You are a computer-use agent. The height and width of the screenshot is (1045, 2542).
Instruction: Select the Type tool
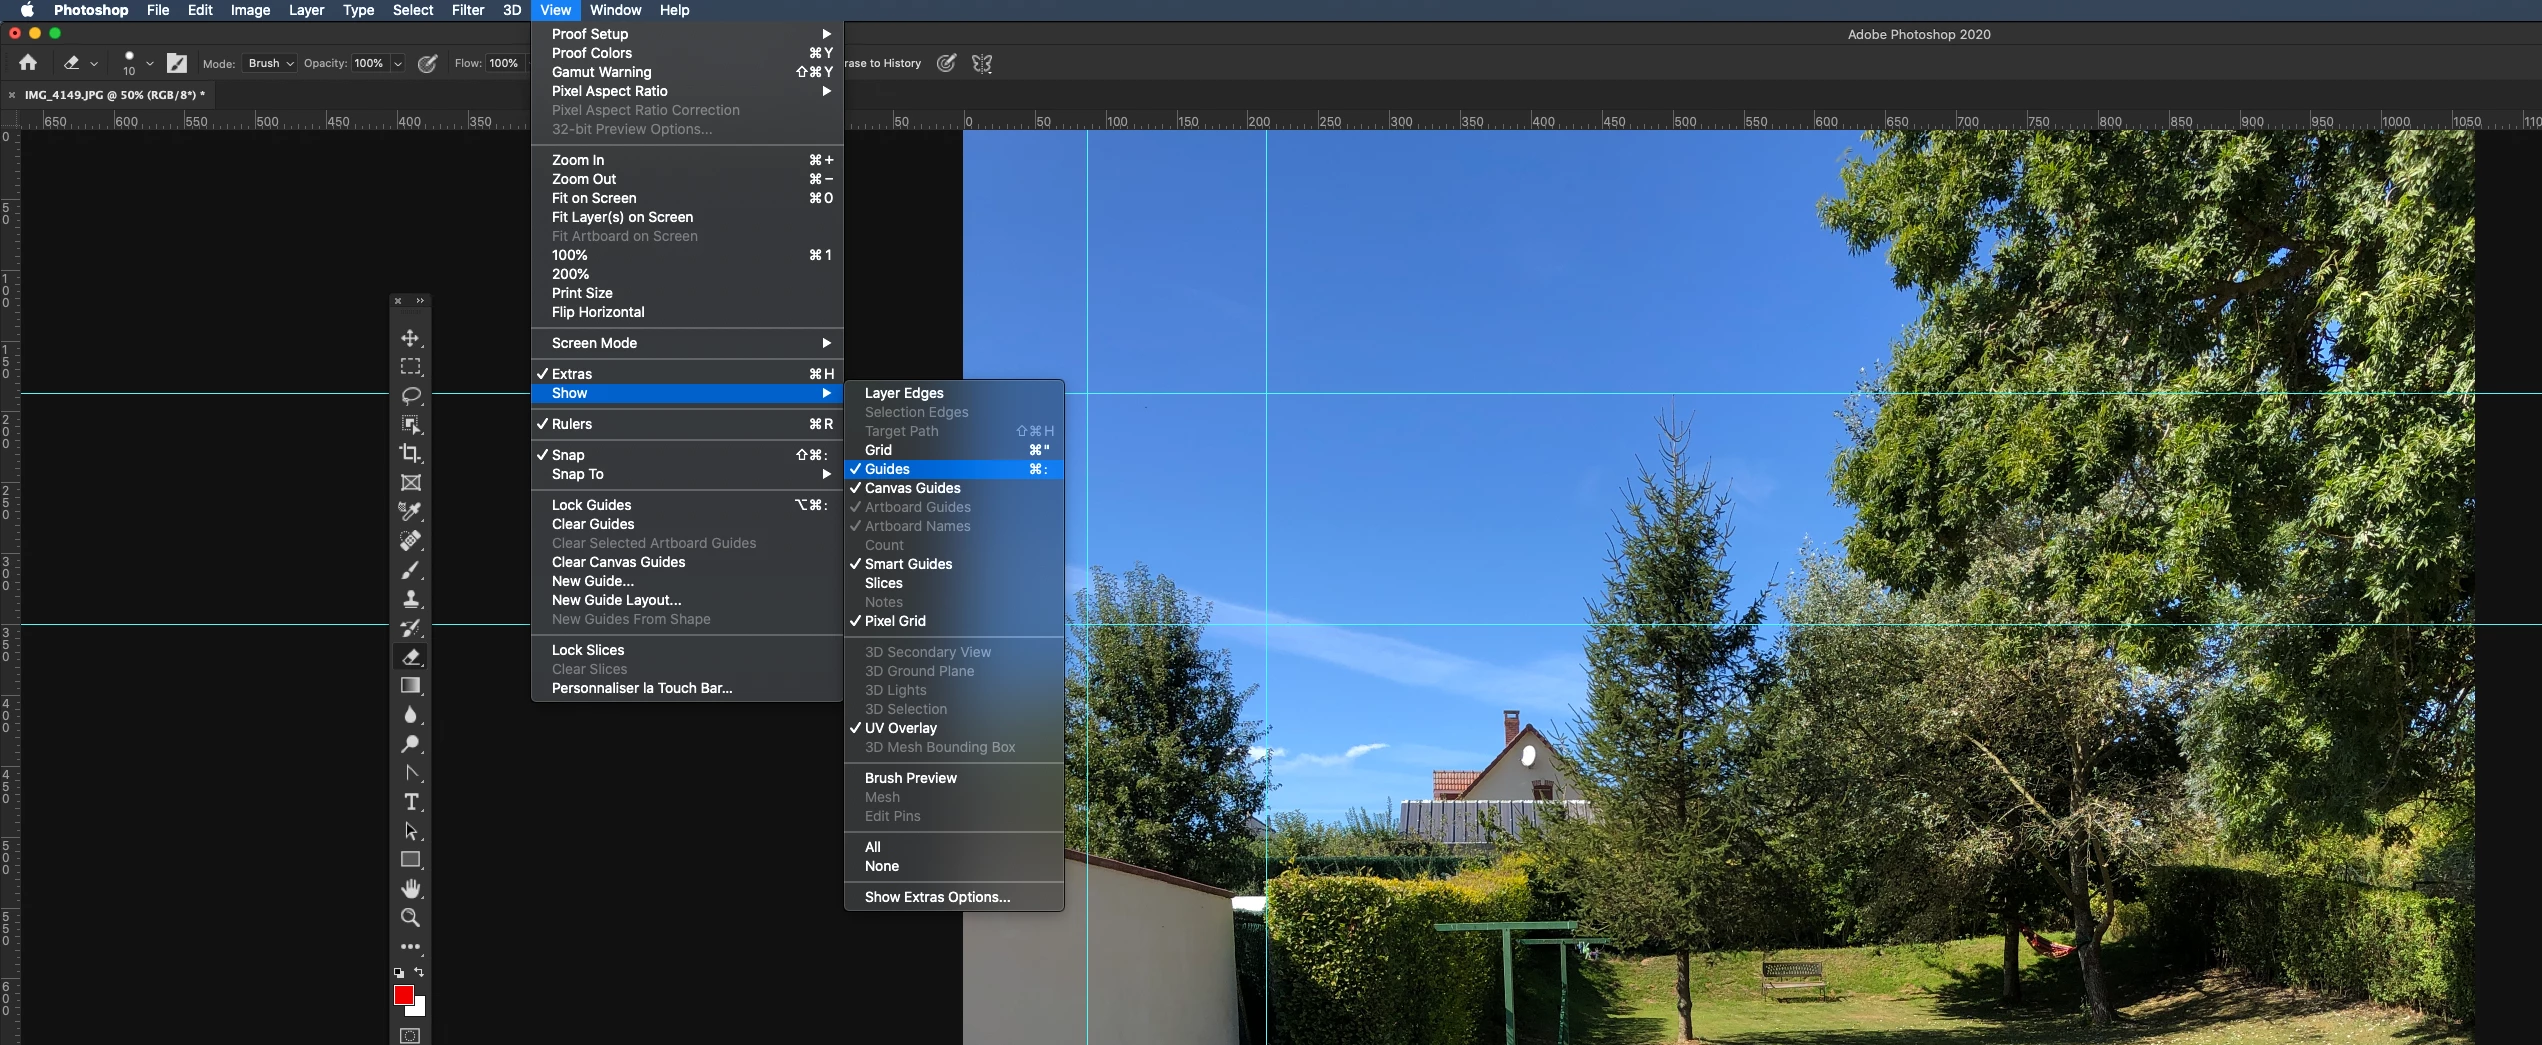pos(410,802)
